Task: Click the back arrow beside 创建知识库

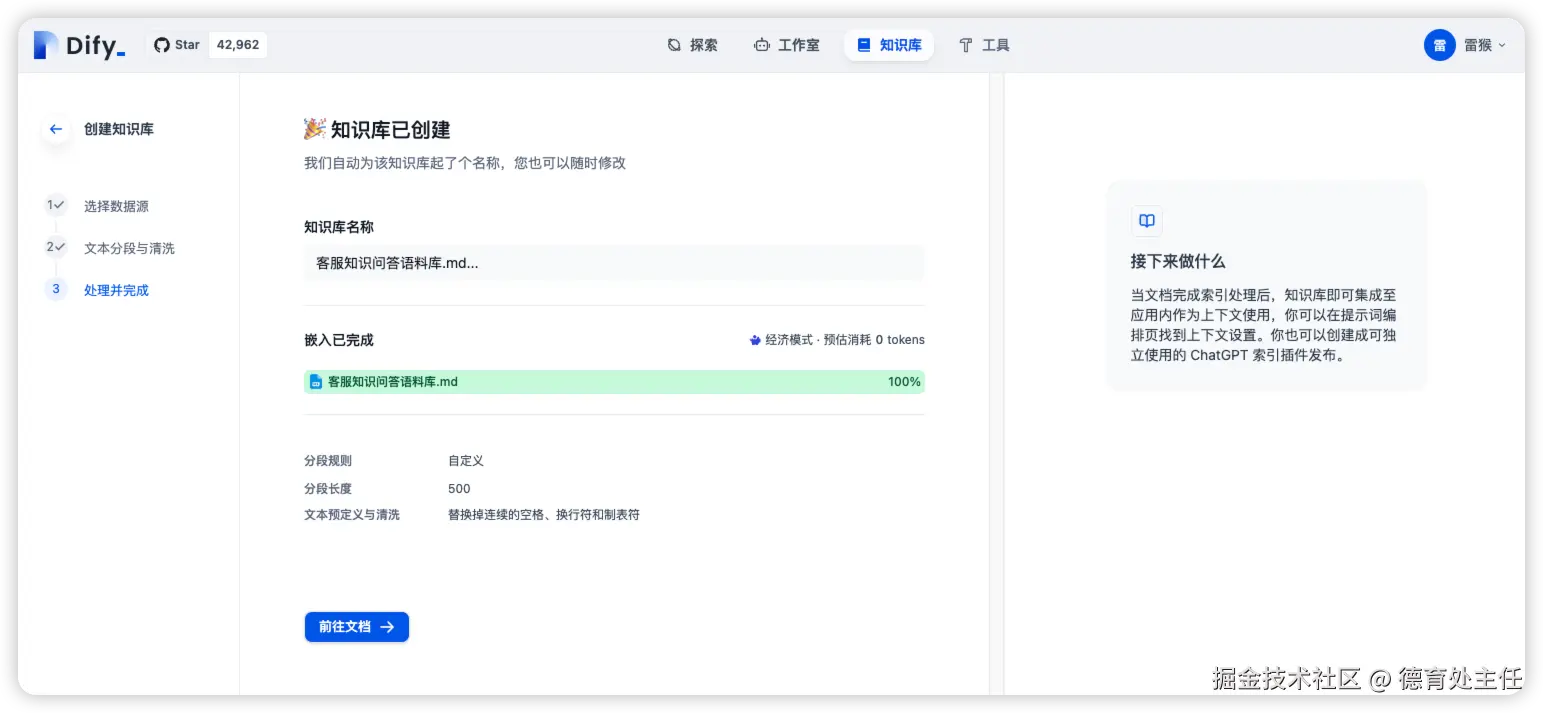Action: pos(55,129)
